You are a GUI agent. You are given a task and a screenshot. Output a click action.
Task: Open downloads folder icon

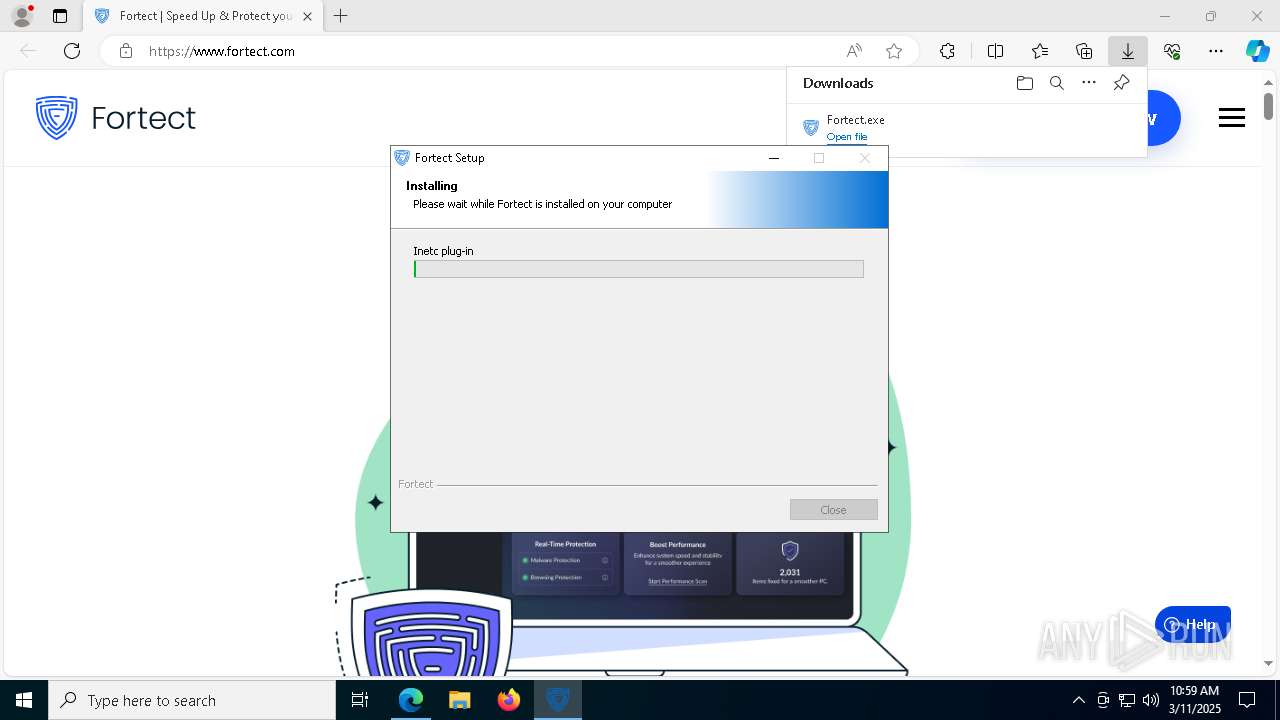point(1024,83)
